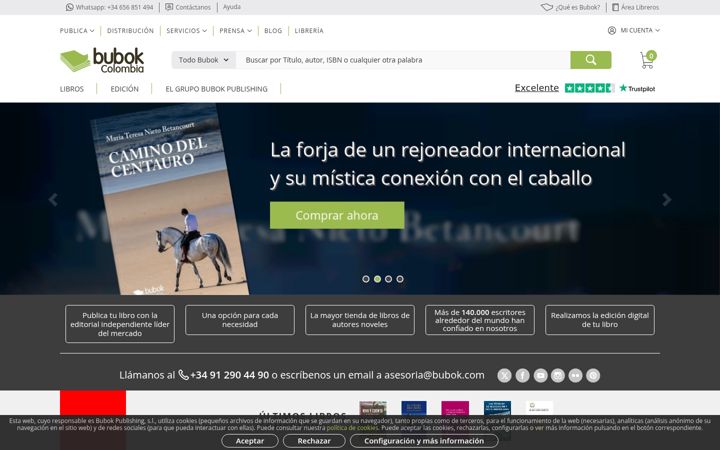Click 'Publica tu libro con la editorial' box
Image resolution: width=720 pixels, height=450 pixels.
120,324
